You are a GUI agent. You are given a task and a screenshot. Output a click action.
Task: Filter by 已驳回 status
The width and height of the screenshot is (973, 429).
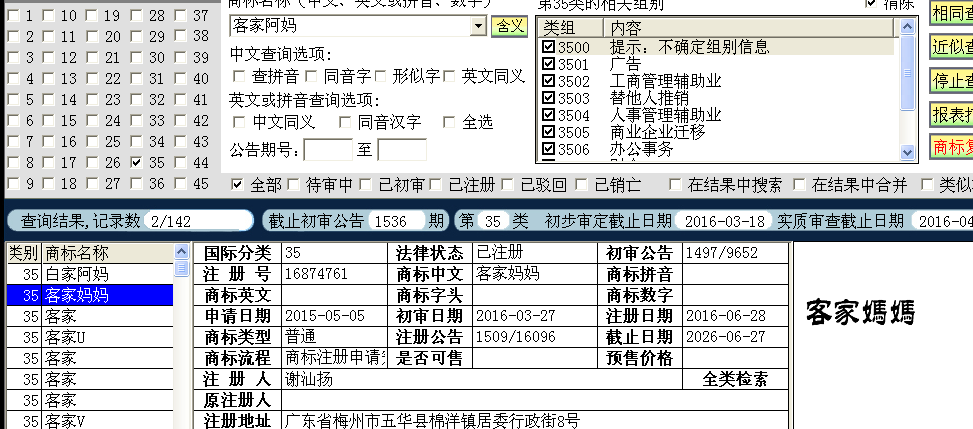coord(507,184)
